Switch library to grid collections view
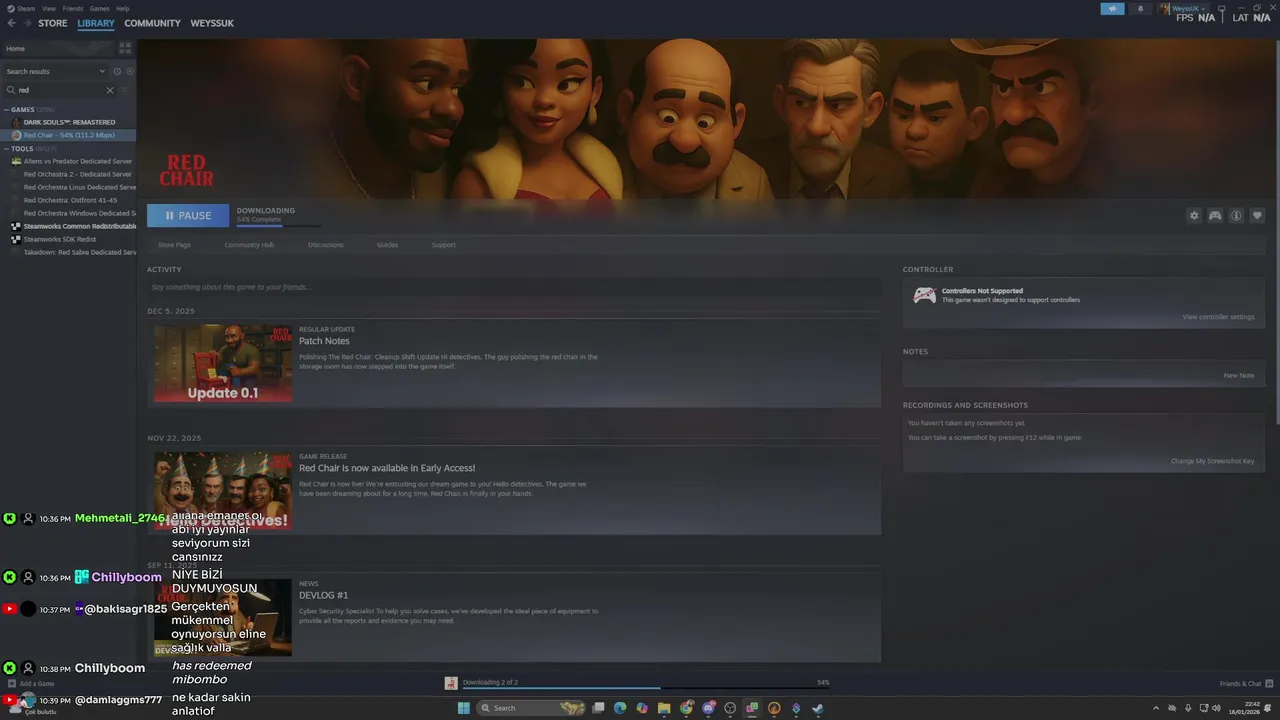Screen dimensions: 1280x720 click(x=125, y=48)
